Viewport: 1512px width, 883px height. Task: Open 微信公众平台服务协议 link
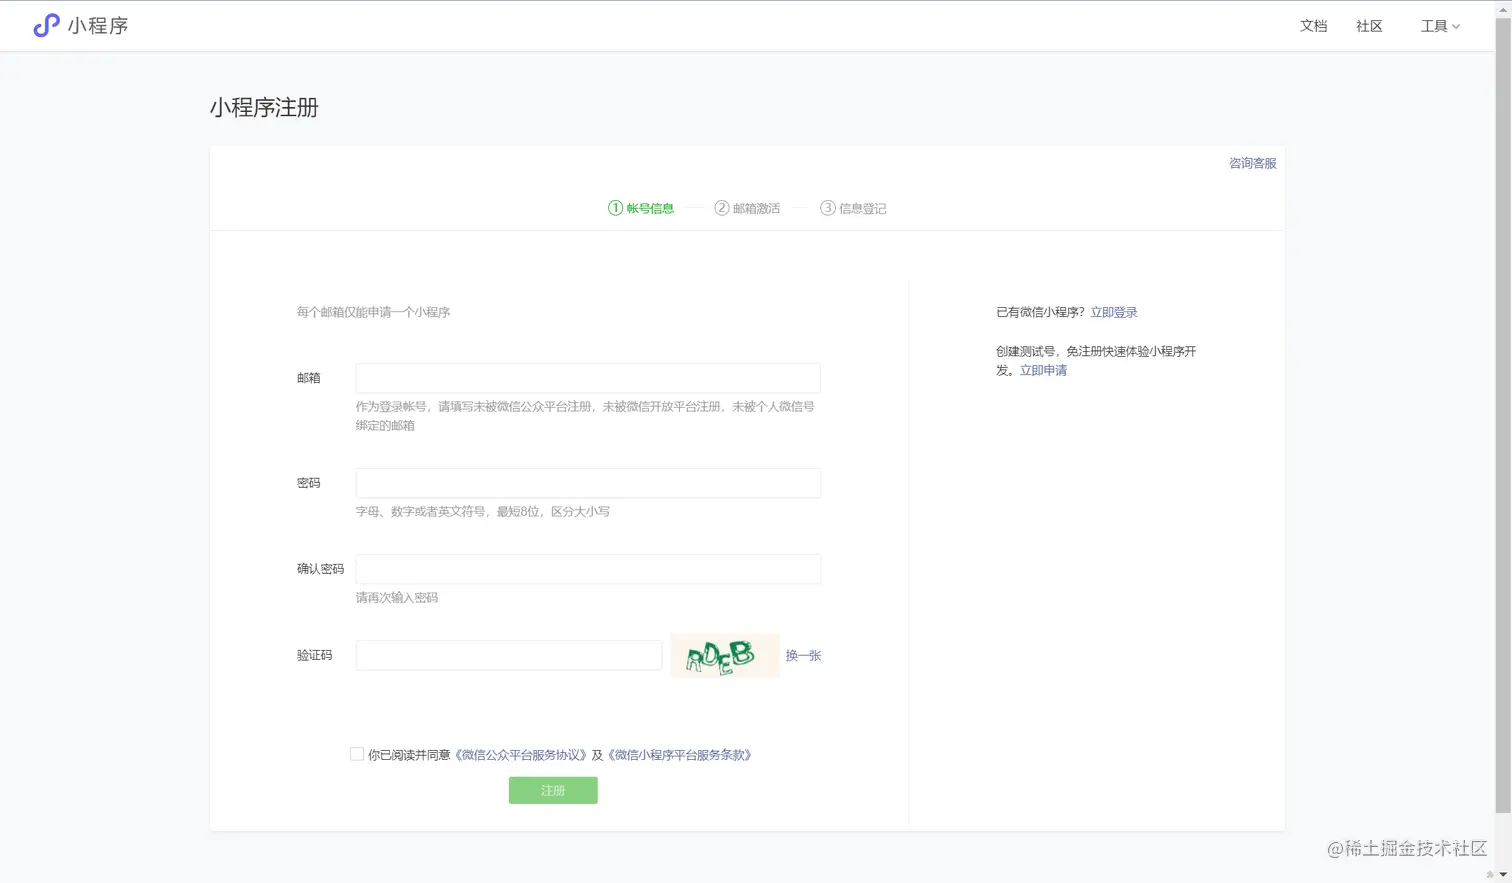[x=521, y=755]
